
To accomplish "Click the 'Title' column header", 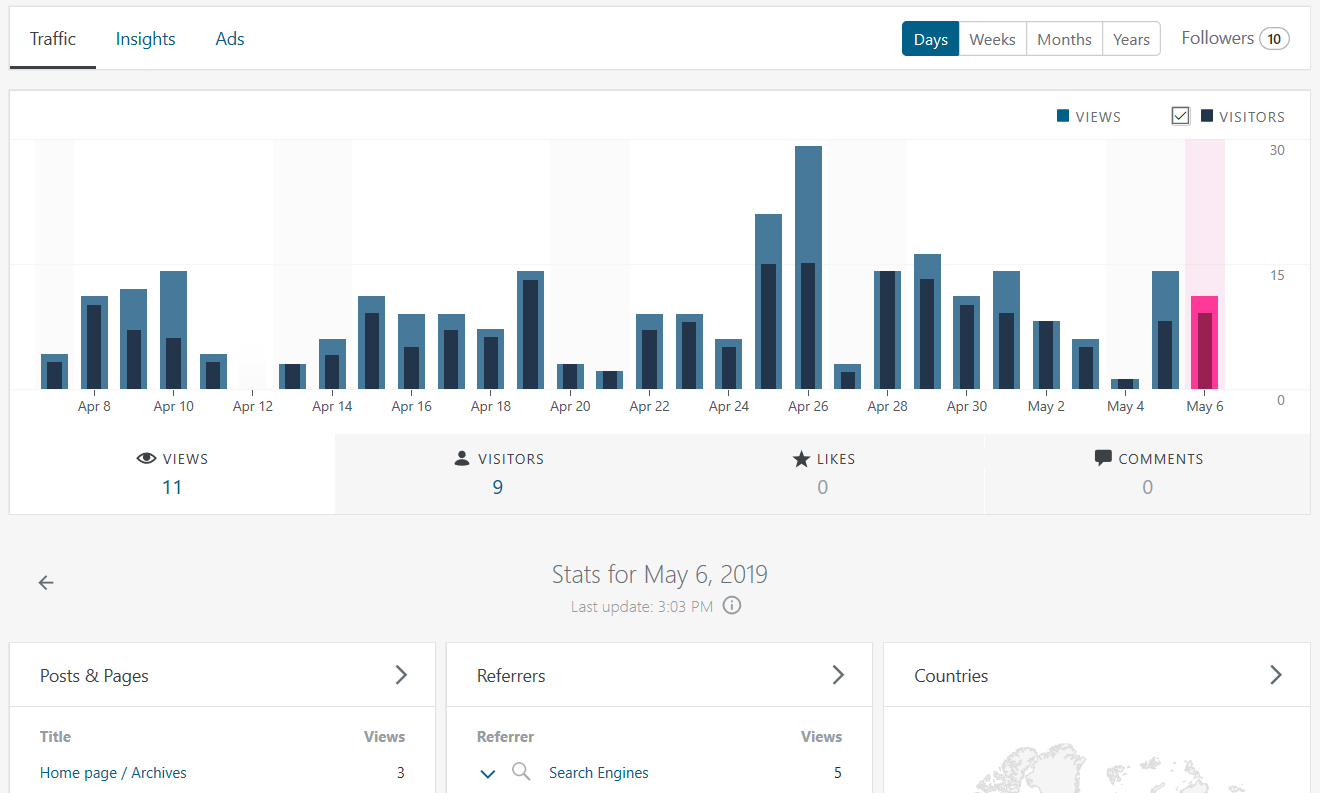I will coord(55,737).
